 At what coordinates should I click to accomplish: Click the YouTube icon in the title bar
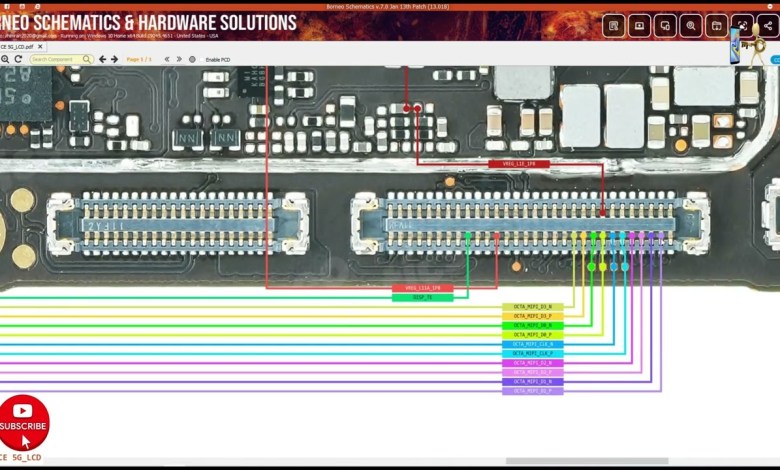pos(22,6)
